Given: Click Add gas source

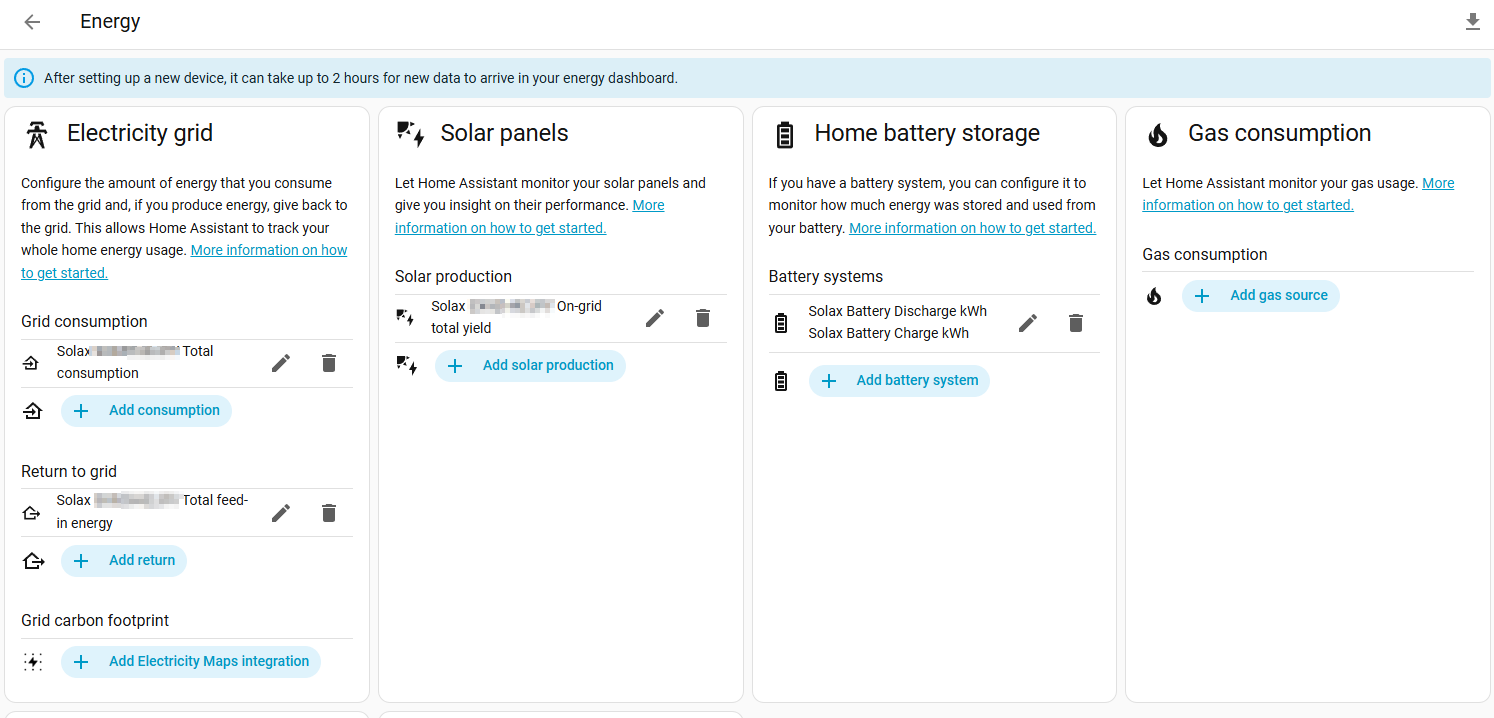Looking at the screenshot, I should tap(1260, 296).
